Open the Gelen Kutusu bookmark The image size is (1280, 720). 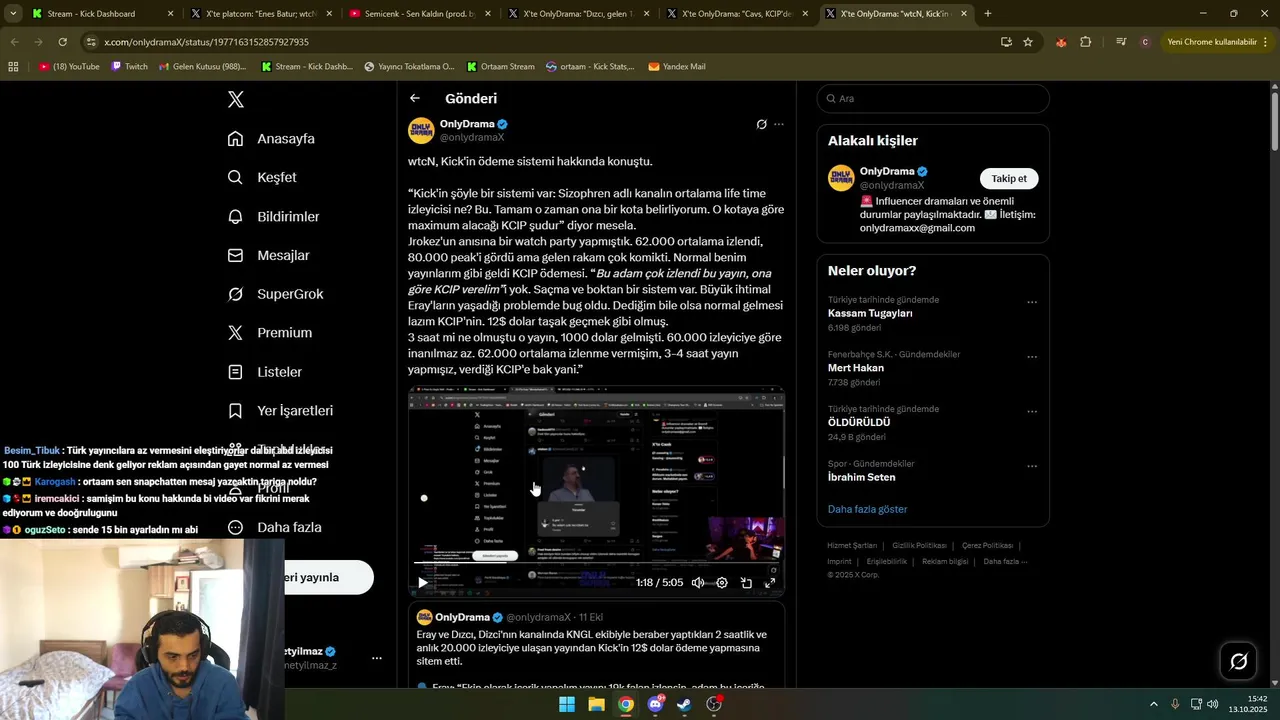pos(203,67)
